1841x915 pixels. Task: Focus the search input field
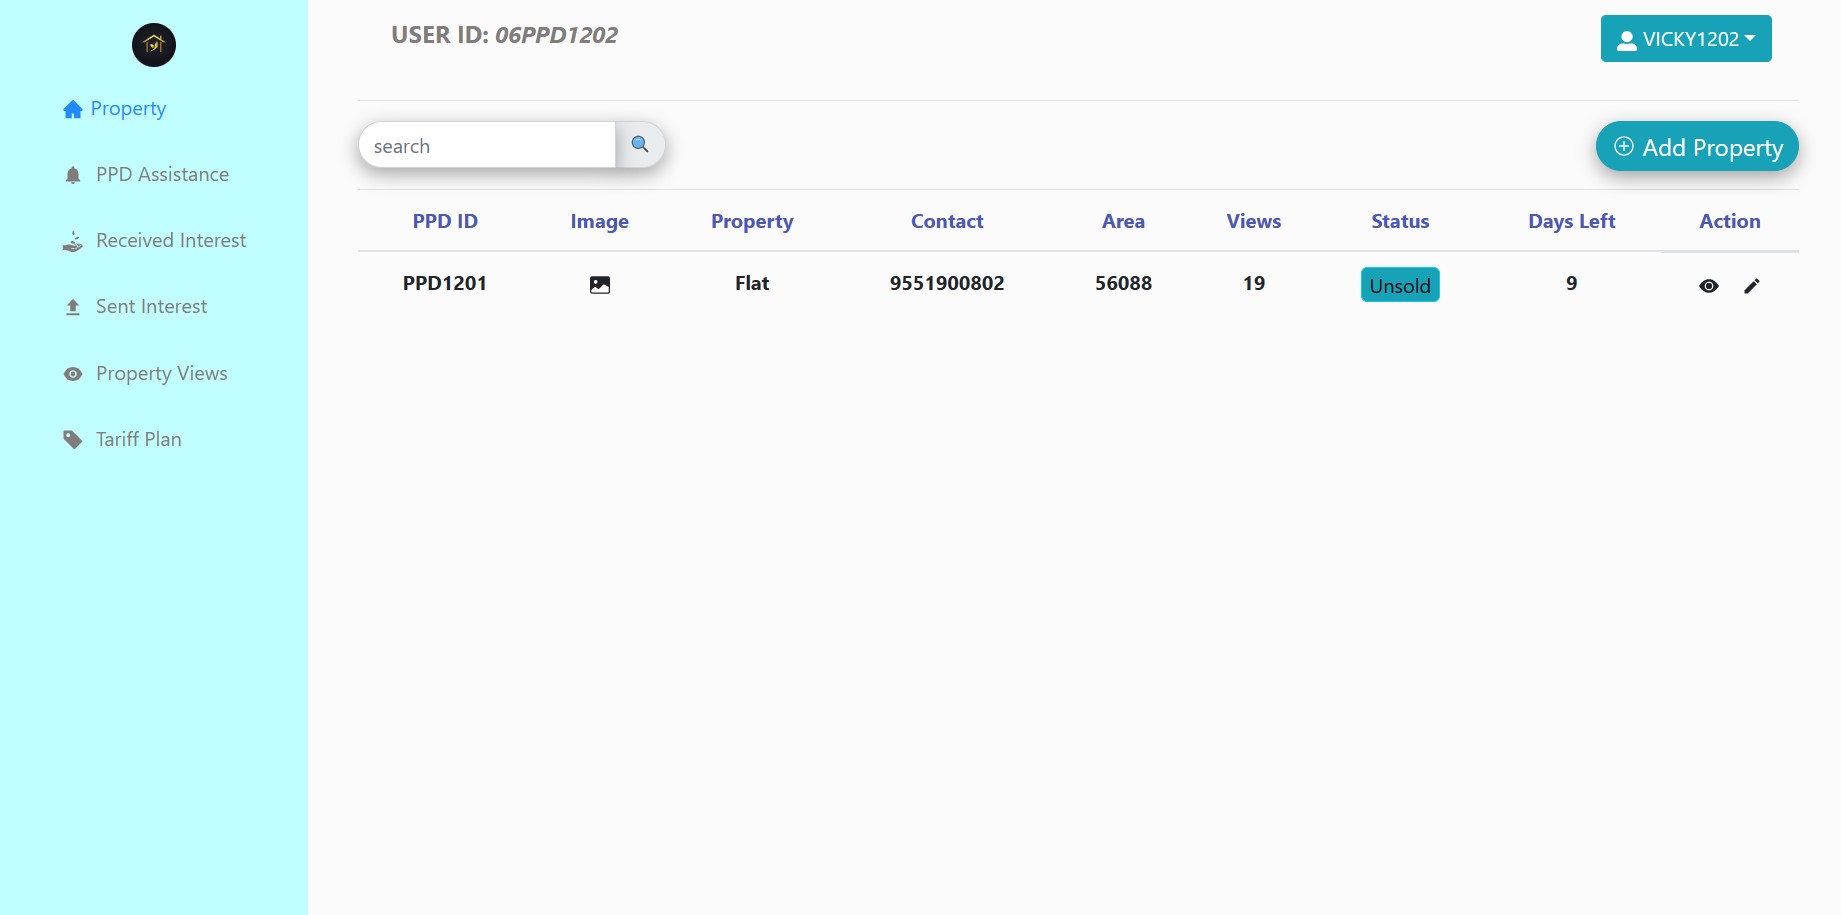pos(487,146)
